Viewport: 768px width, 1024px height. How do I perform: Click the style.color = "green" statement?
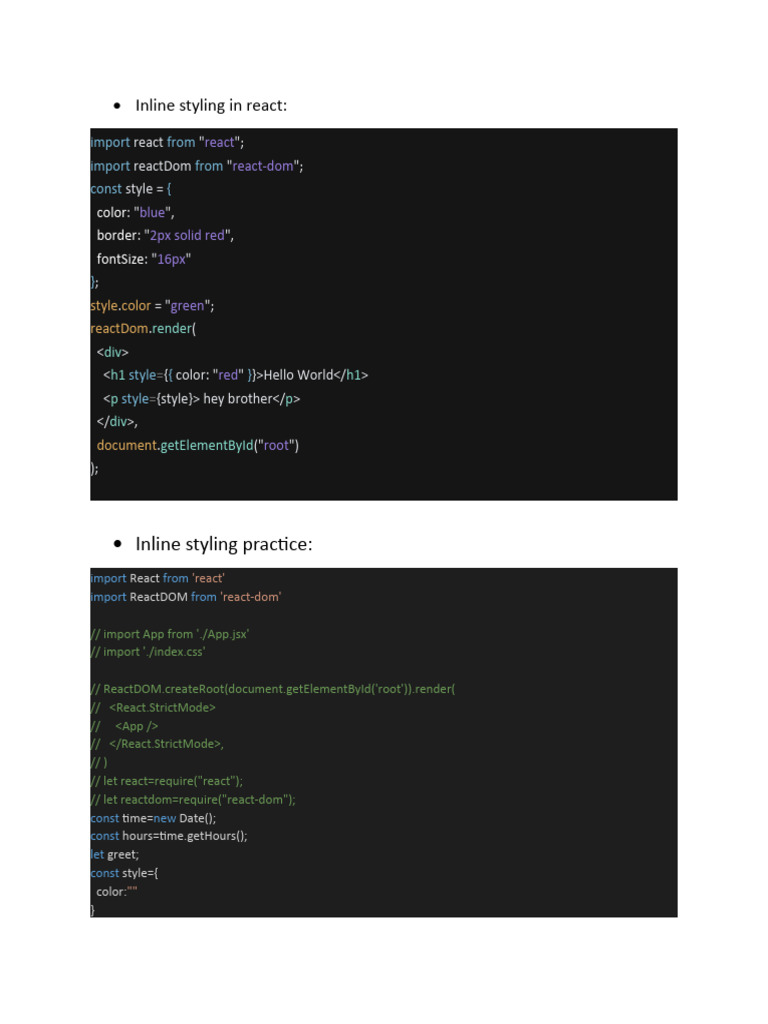click(x=152, y=305)
